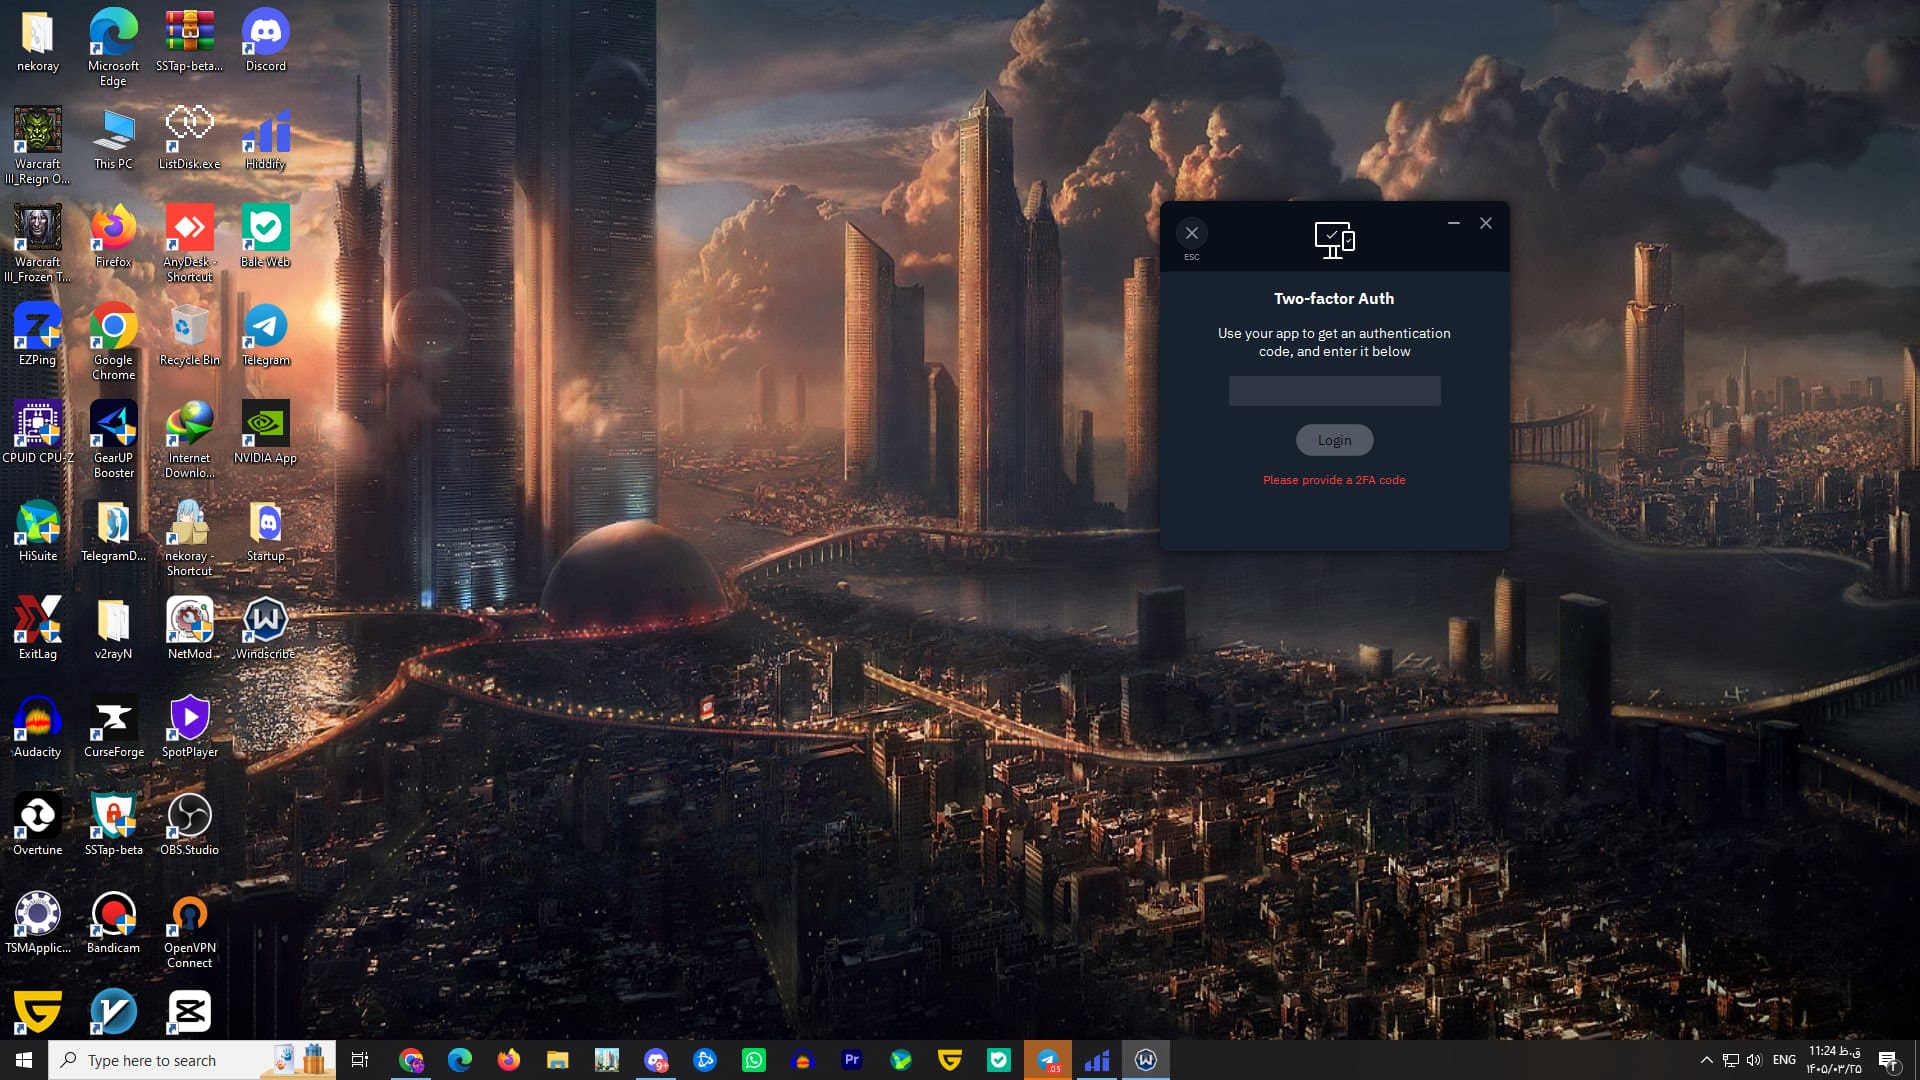Screen dimensions: 1920x1080
Task: Select the SSTap-beta shortcut with lock shield icon
Action: (113, 826)
